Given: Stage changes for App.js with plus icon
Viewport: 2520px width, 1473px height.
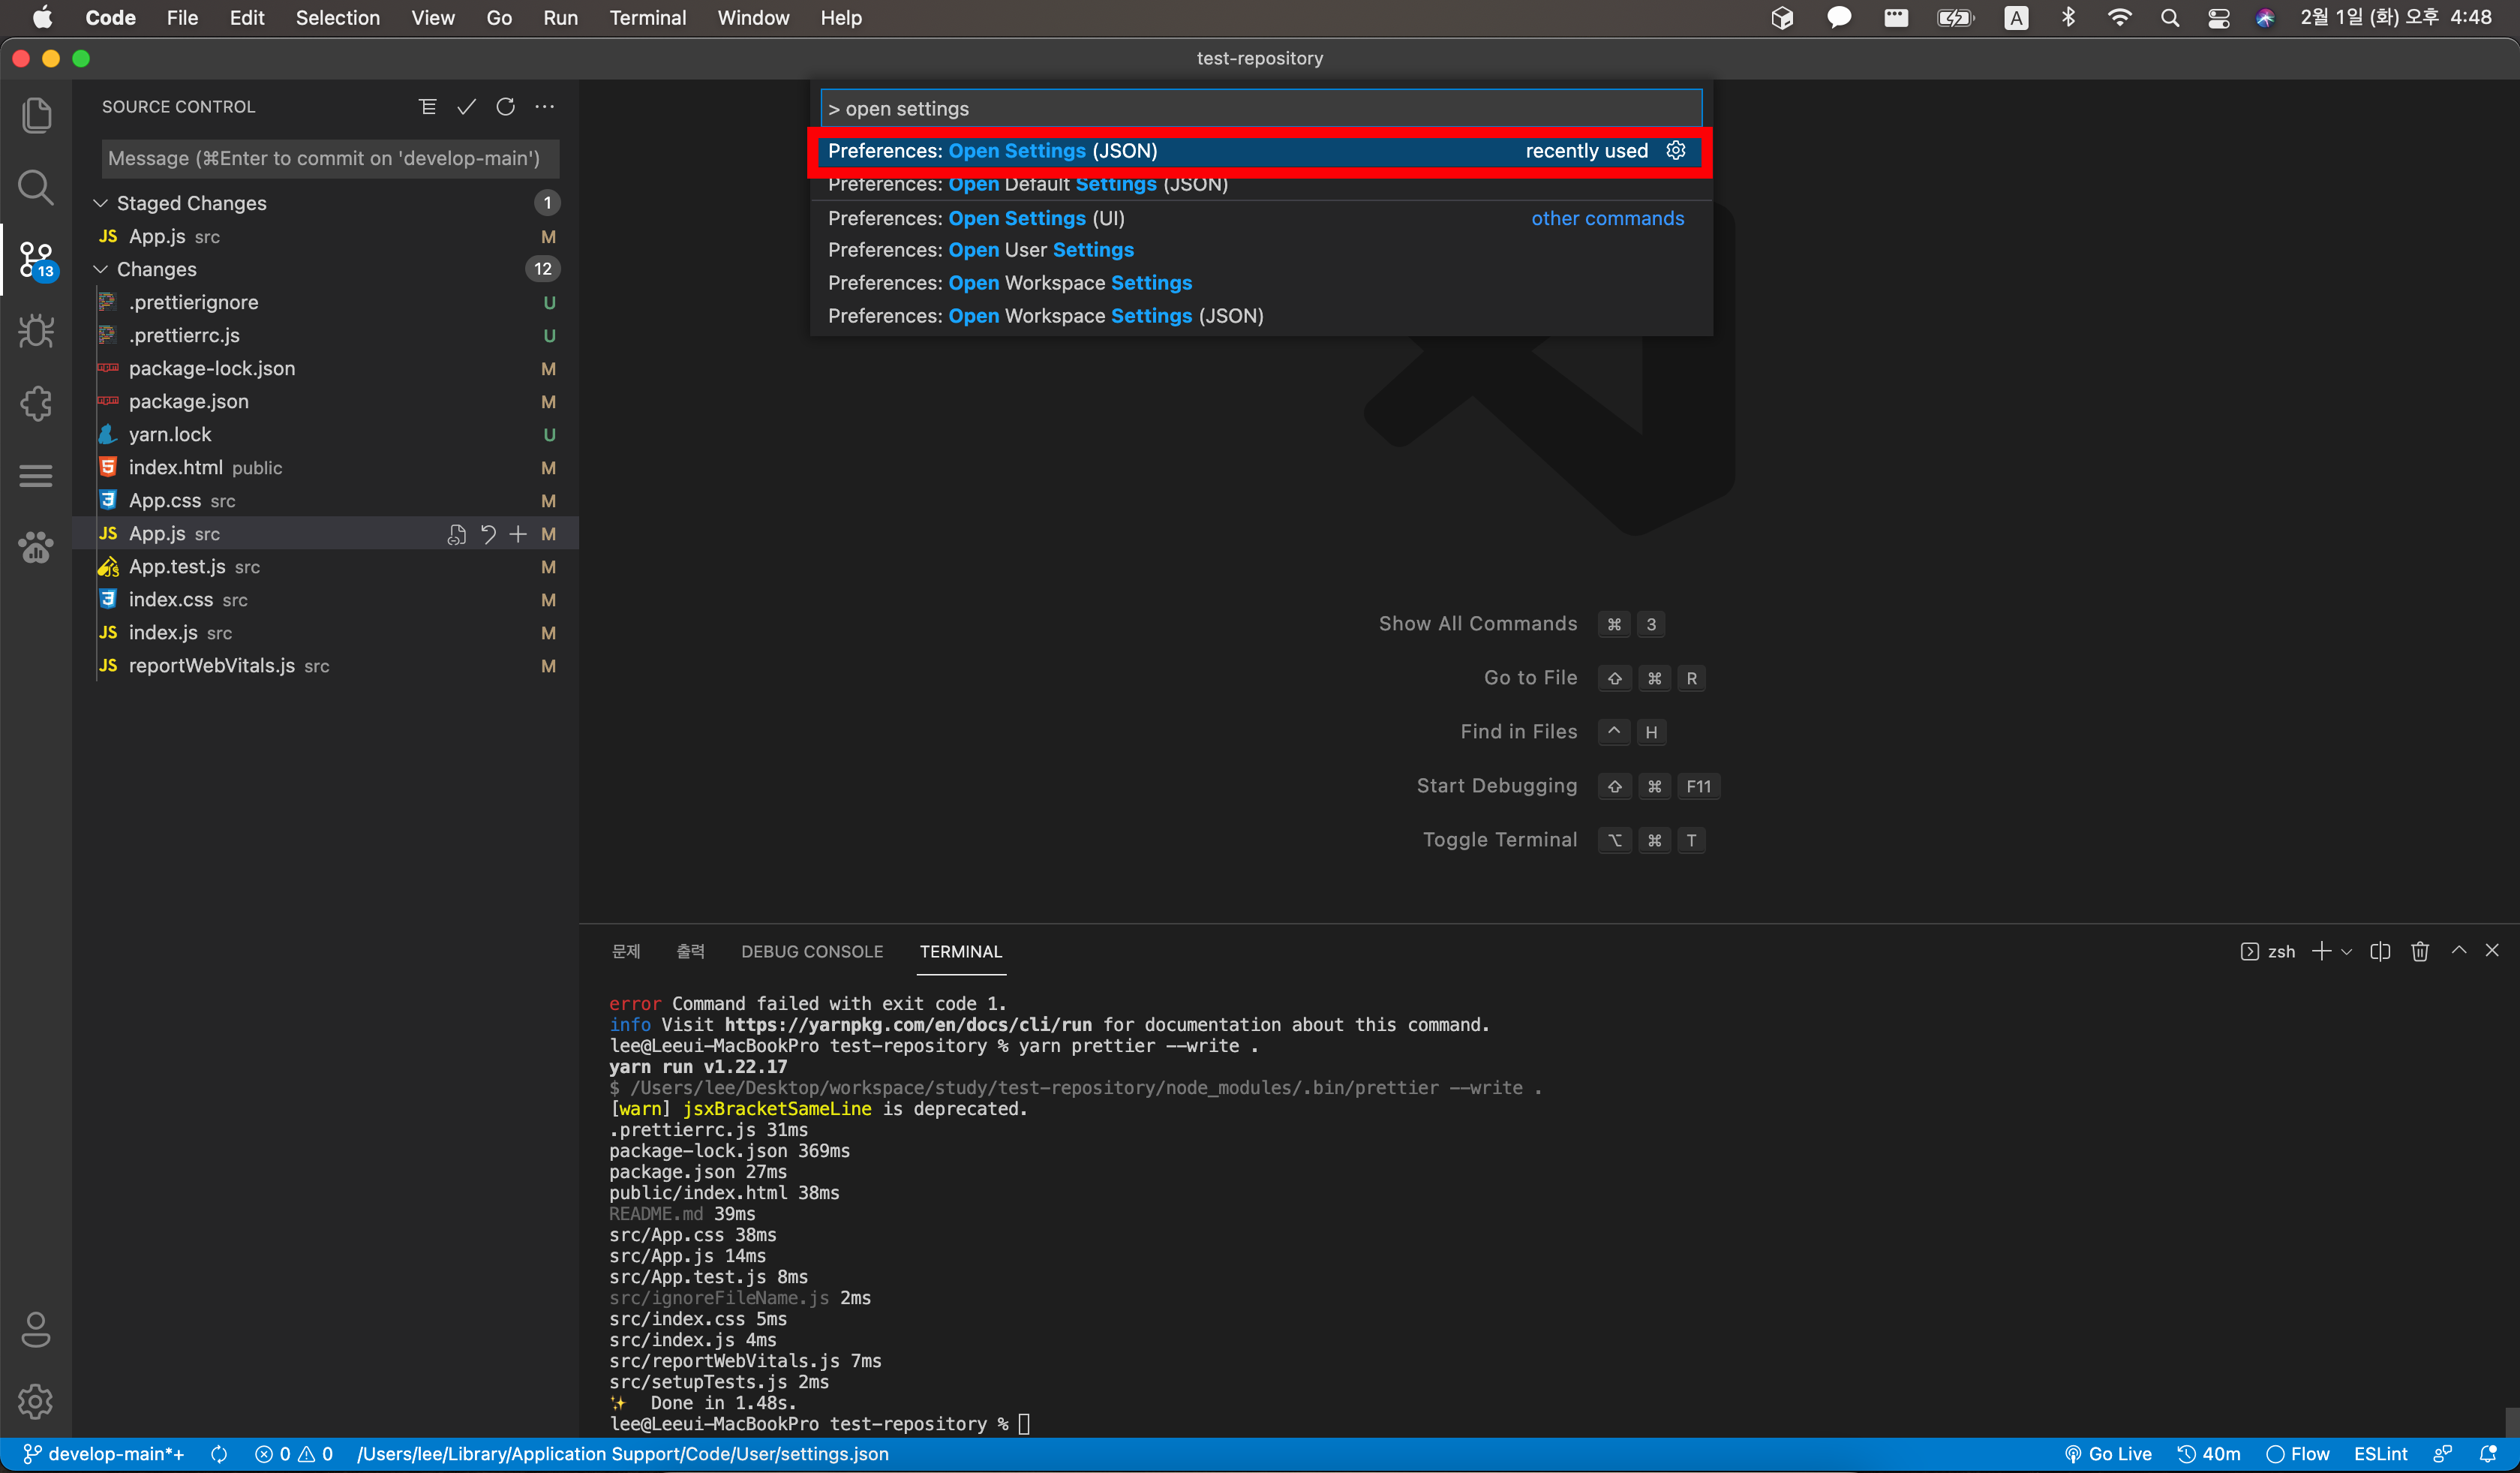Looking at the screenshot, I should [518, 534].
